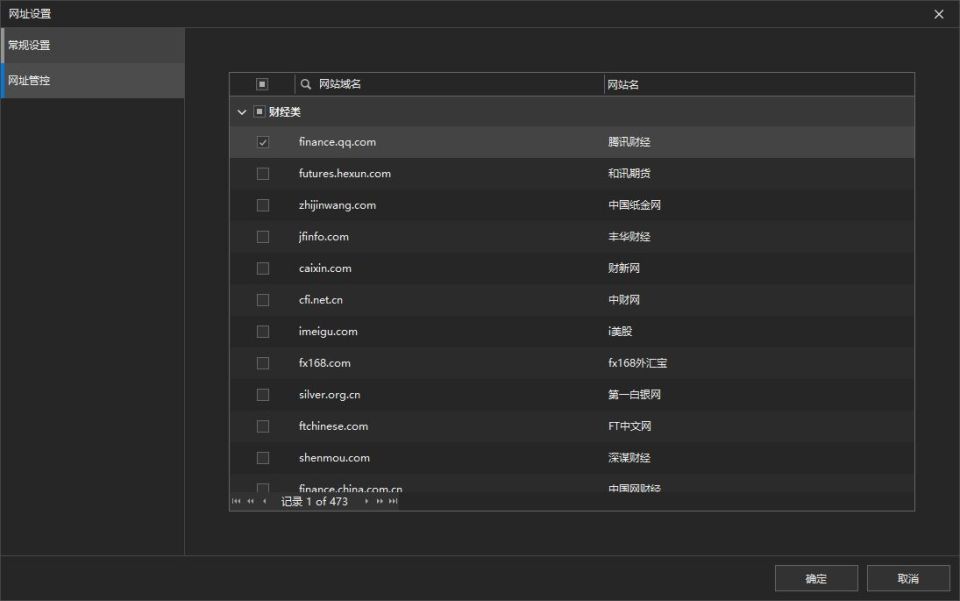Viewport: 960px width, 601px height.
Task: Select the caixin.com checkbox
Action: (x=263, y=269)
